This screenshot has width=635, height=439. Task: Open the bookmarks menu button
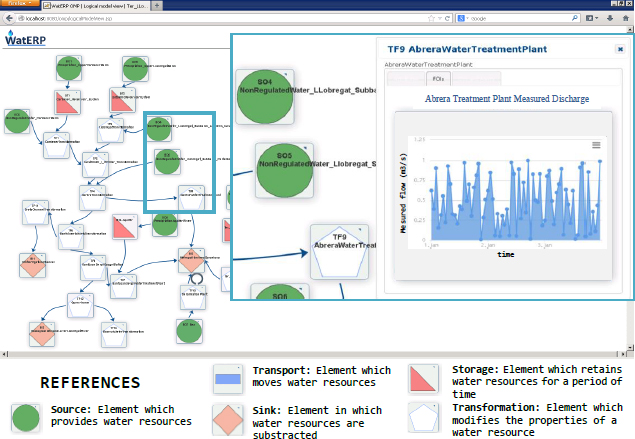point(592,18)
